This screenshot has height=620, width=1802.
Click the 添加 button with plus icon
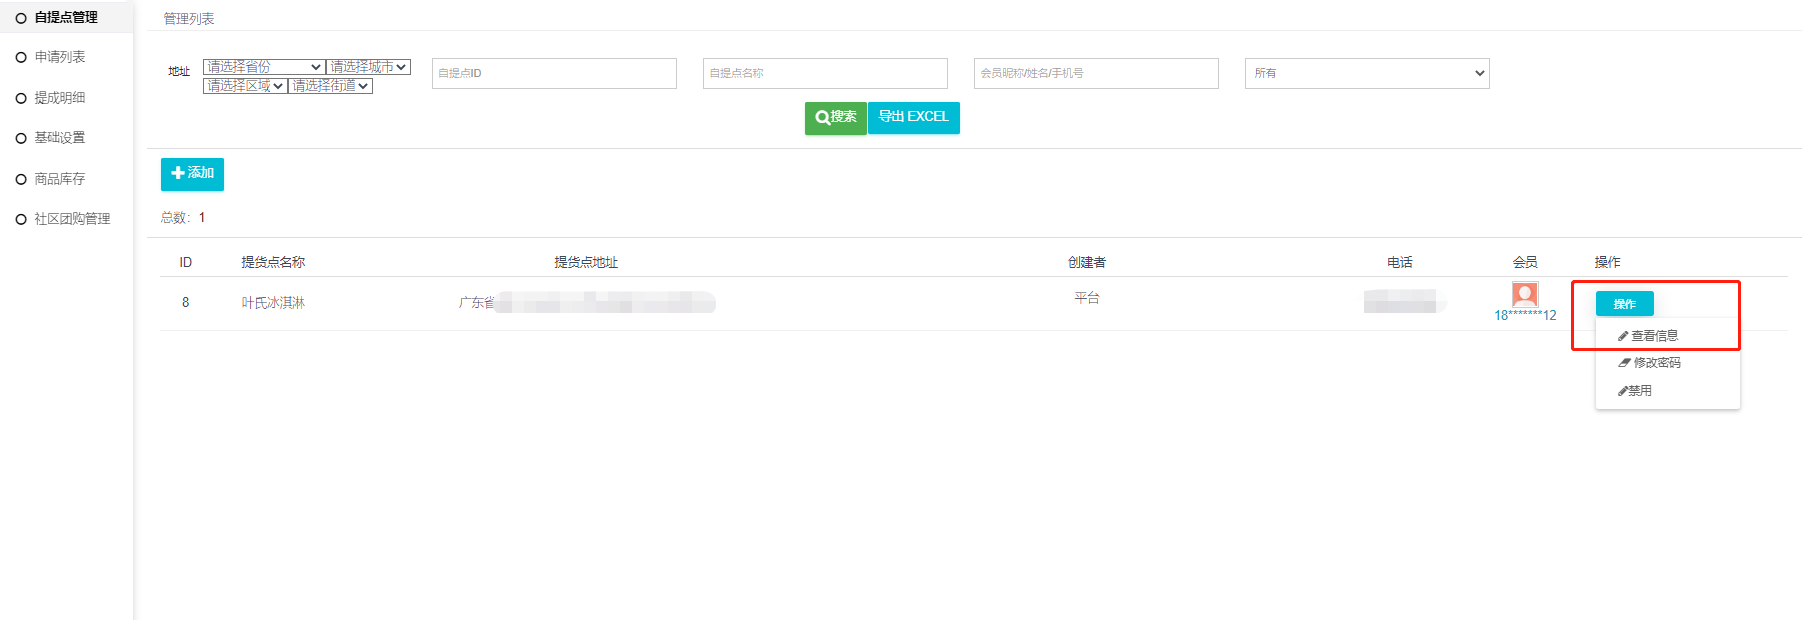coord(192,174)
